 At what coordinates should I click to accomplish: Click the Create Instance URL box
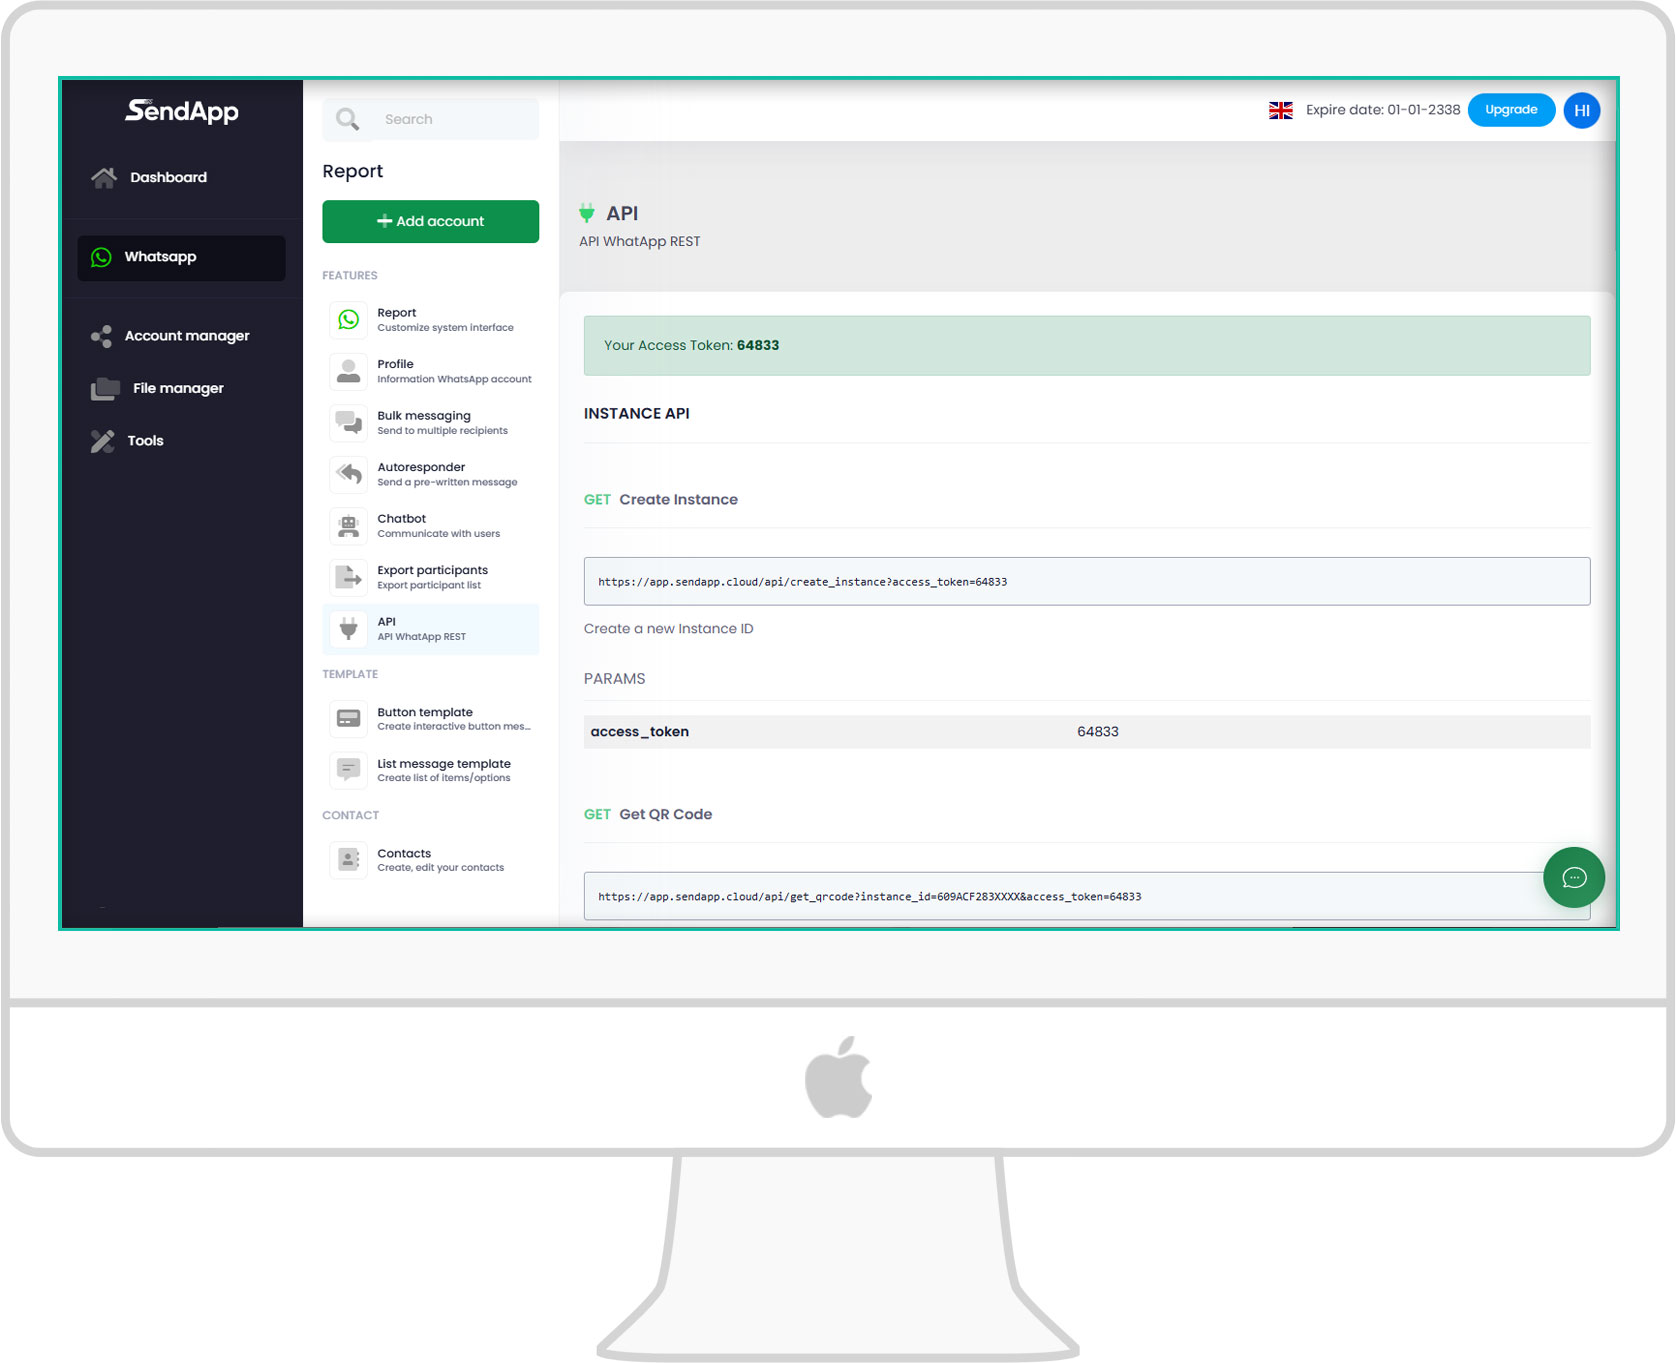pos(1086,581)
